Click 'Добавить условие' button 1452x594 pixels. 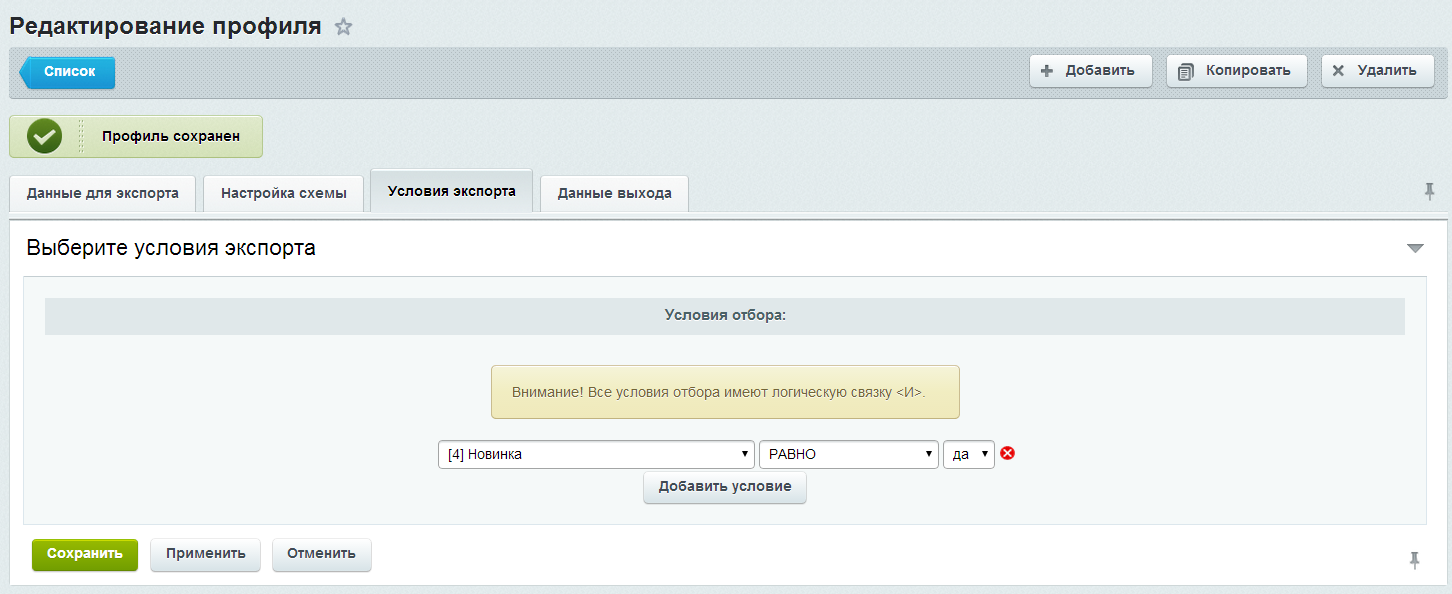tap(724, 487)
